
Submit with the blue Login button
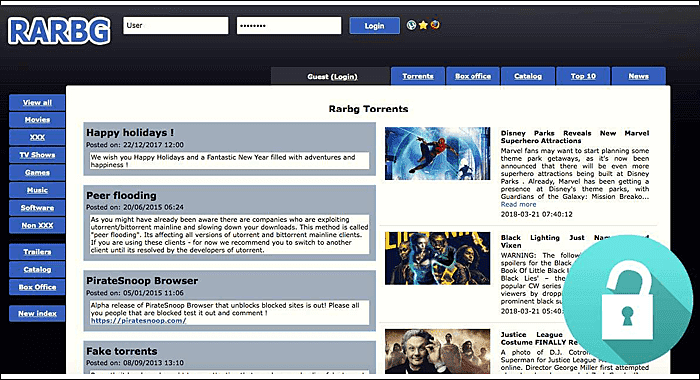374,26
